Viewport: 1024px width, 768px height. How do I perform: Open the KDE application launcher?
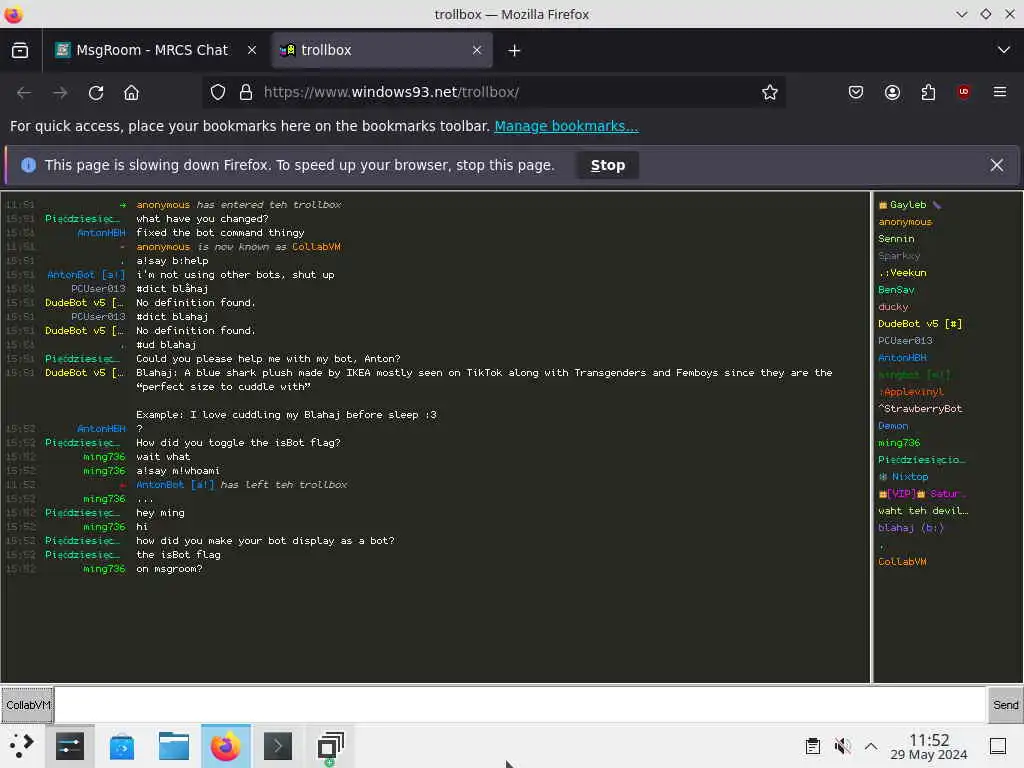click(22, 746)
